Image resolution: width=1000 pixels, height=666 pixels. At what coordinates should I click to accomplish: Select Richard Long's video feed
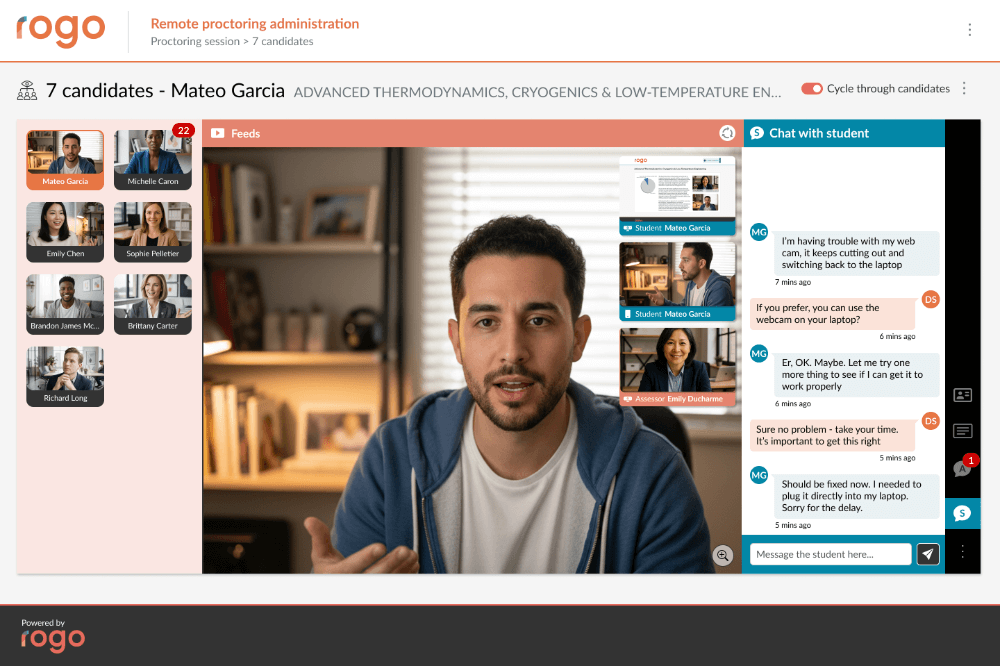(64, 375)
